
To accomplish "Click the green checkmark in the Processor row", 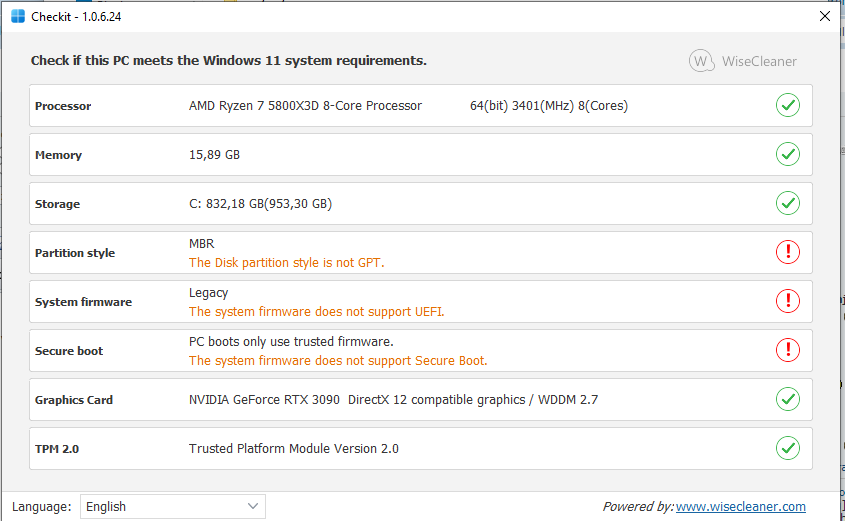I will (788, 105).
